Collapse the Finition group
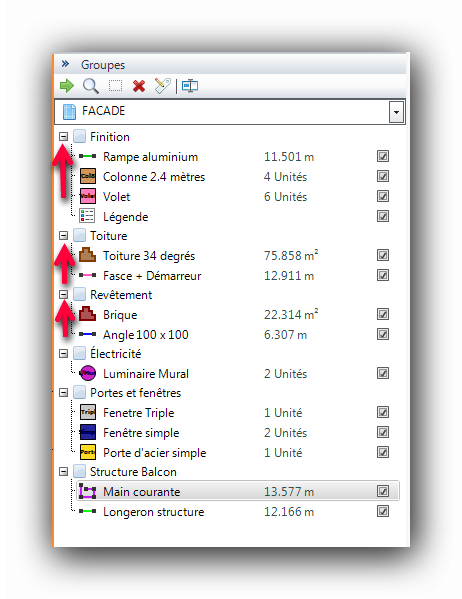Viewport: 462px width, 599px height. point(63,136)
